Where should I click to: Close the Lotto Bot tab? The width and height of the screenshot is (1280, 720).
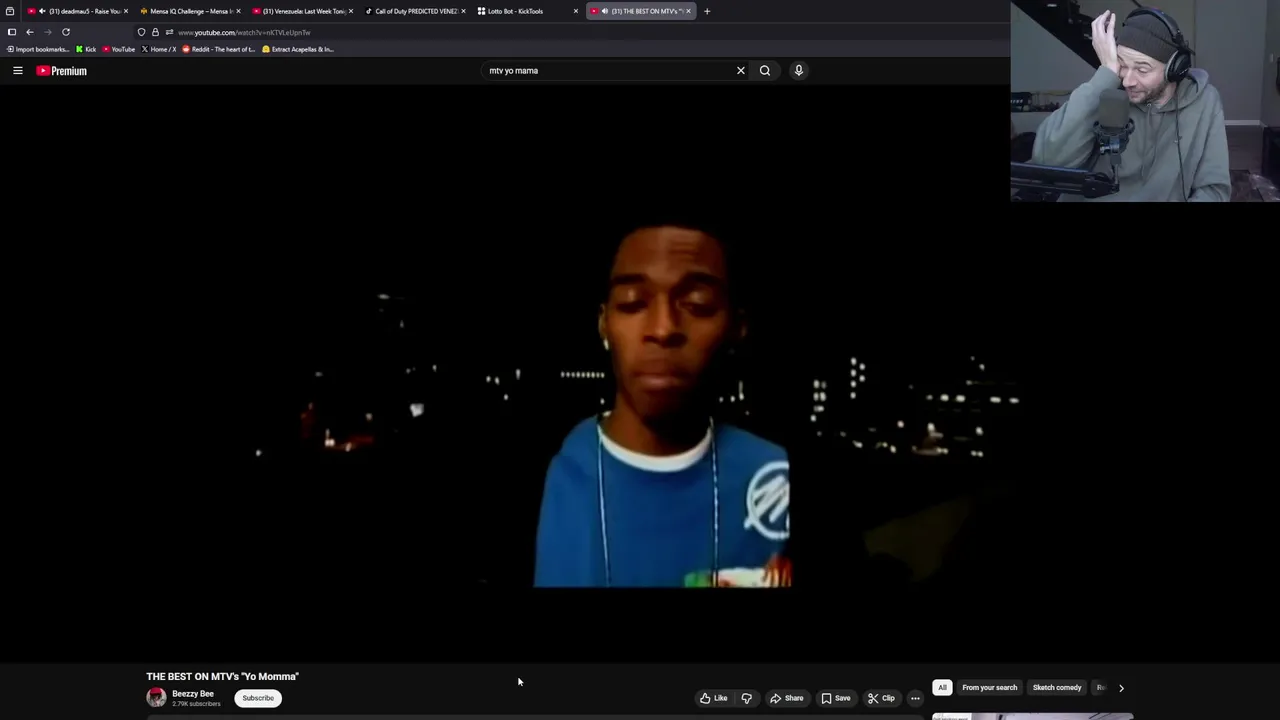(x=576, y=11)
